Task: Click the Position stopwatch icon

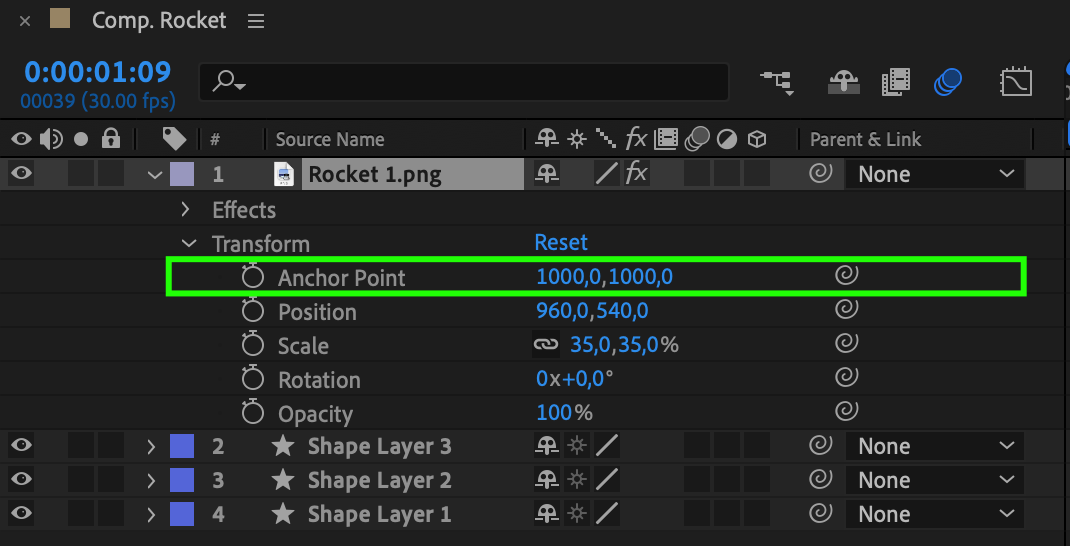Action: coord(253,311)
